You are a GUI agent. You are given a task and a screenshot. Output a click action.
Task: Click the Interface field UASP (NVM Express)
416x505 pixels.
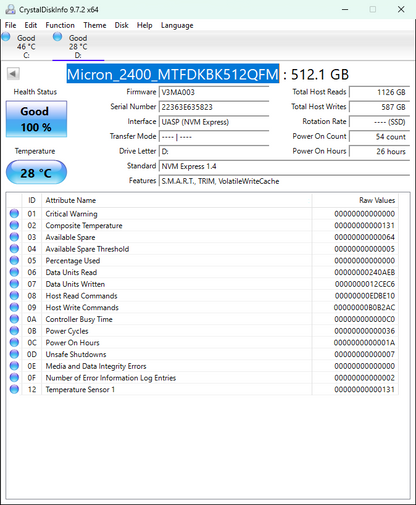tap(214, 122)
